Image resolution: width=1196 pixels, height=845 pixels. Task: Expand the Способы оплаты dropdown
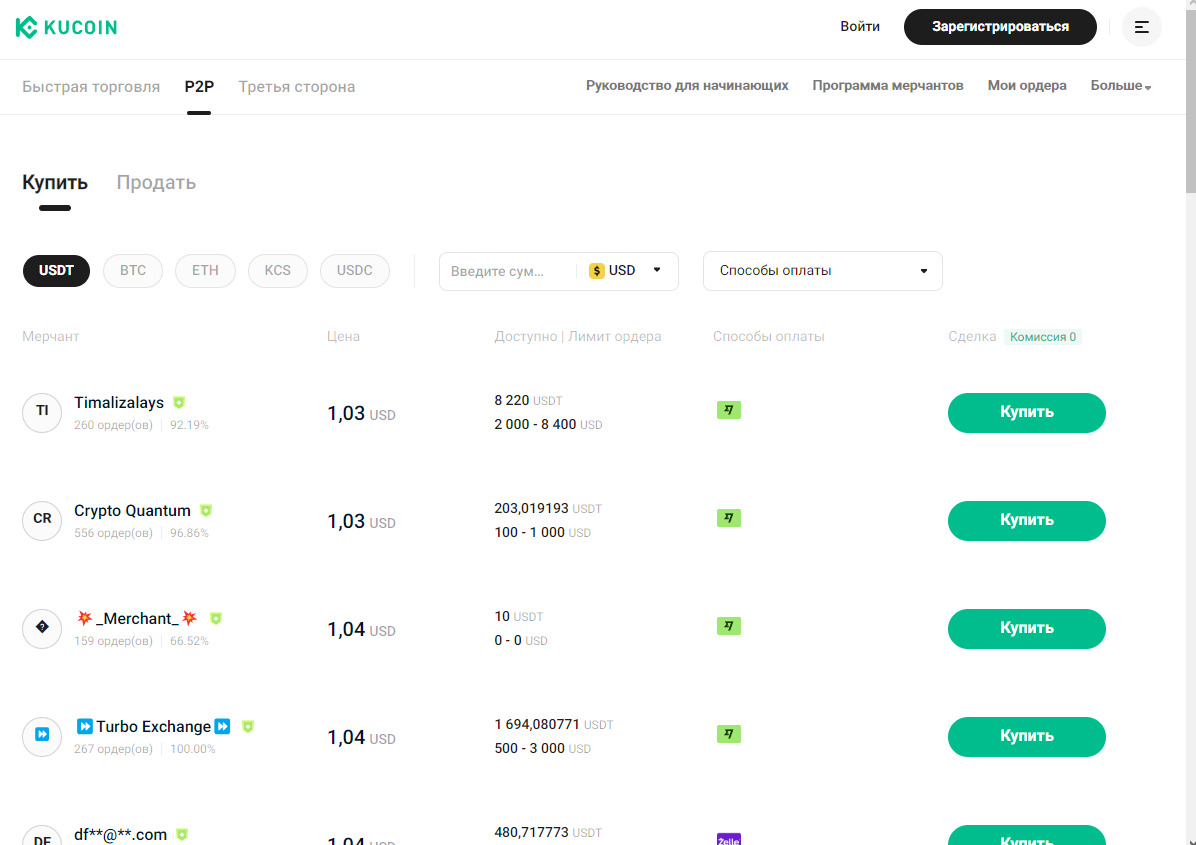point(822,271)
